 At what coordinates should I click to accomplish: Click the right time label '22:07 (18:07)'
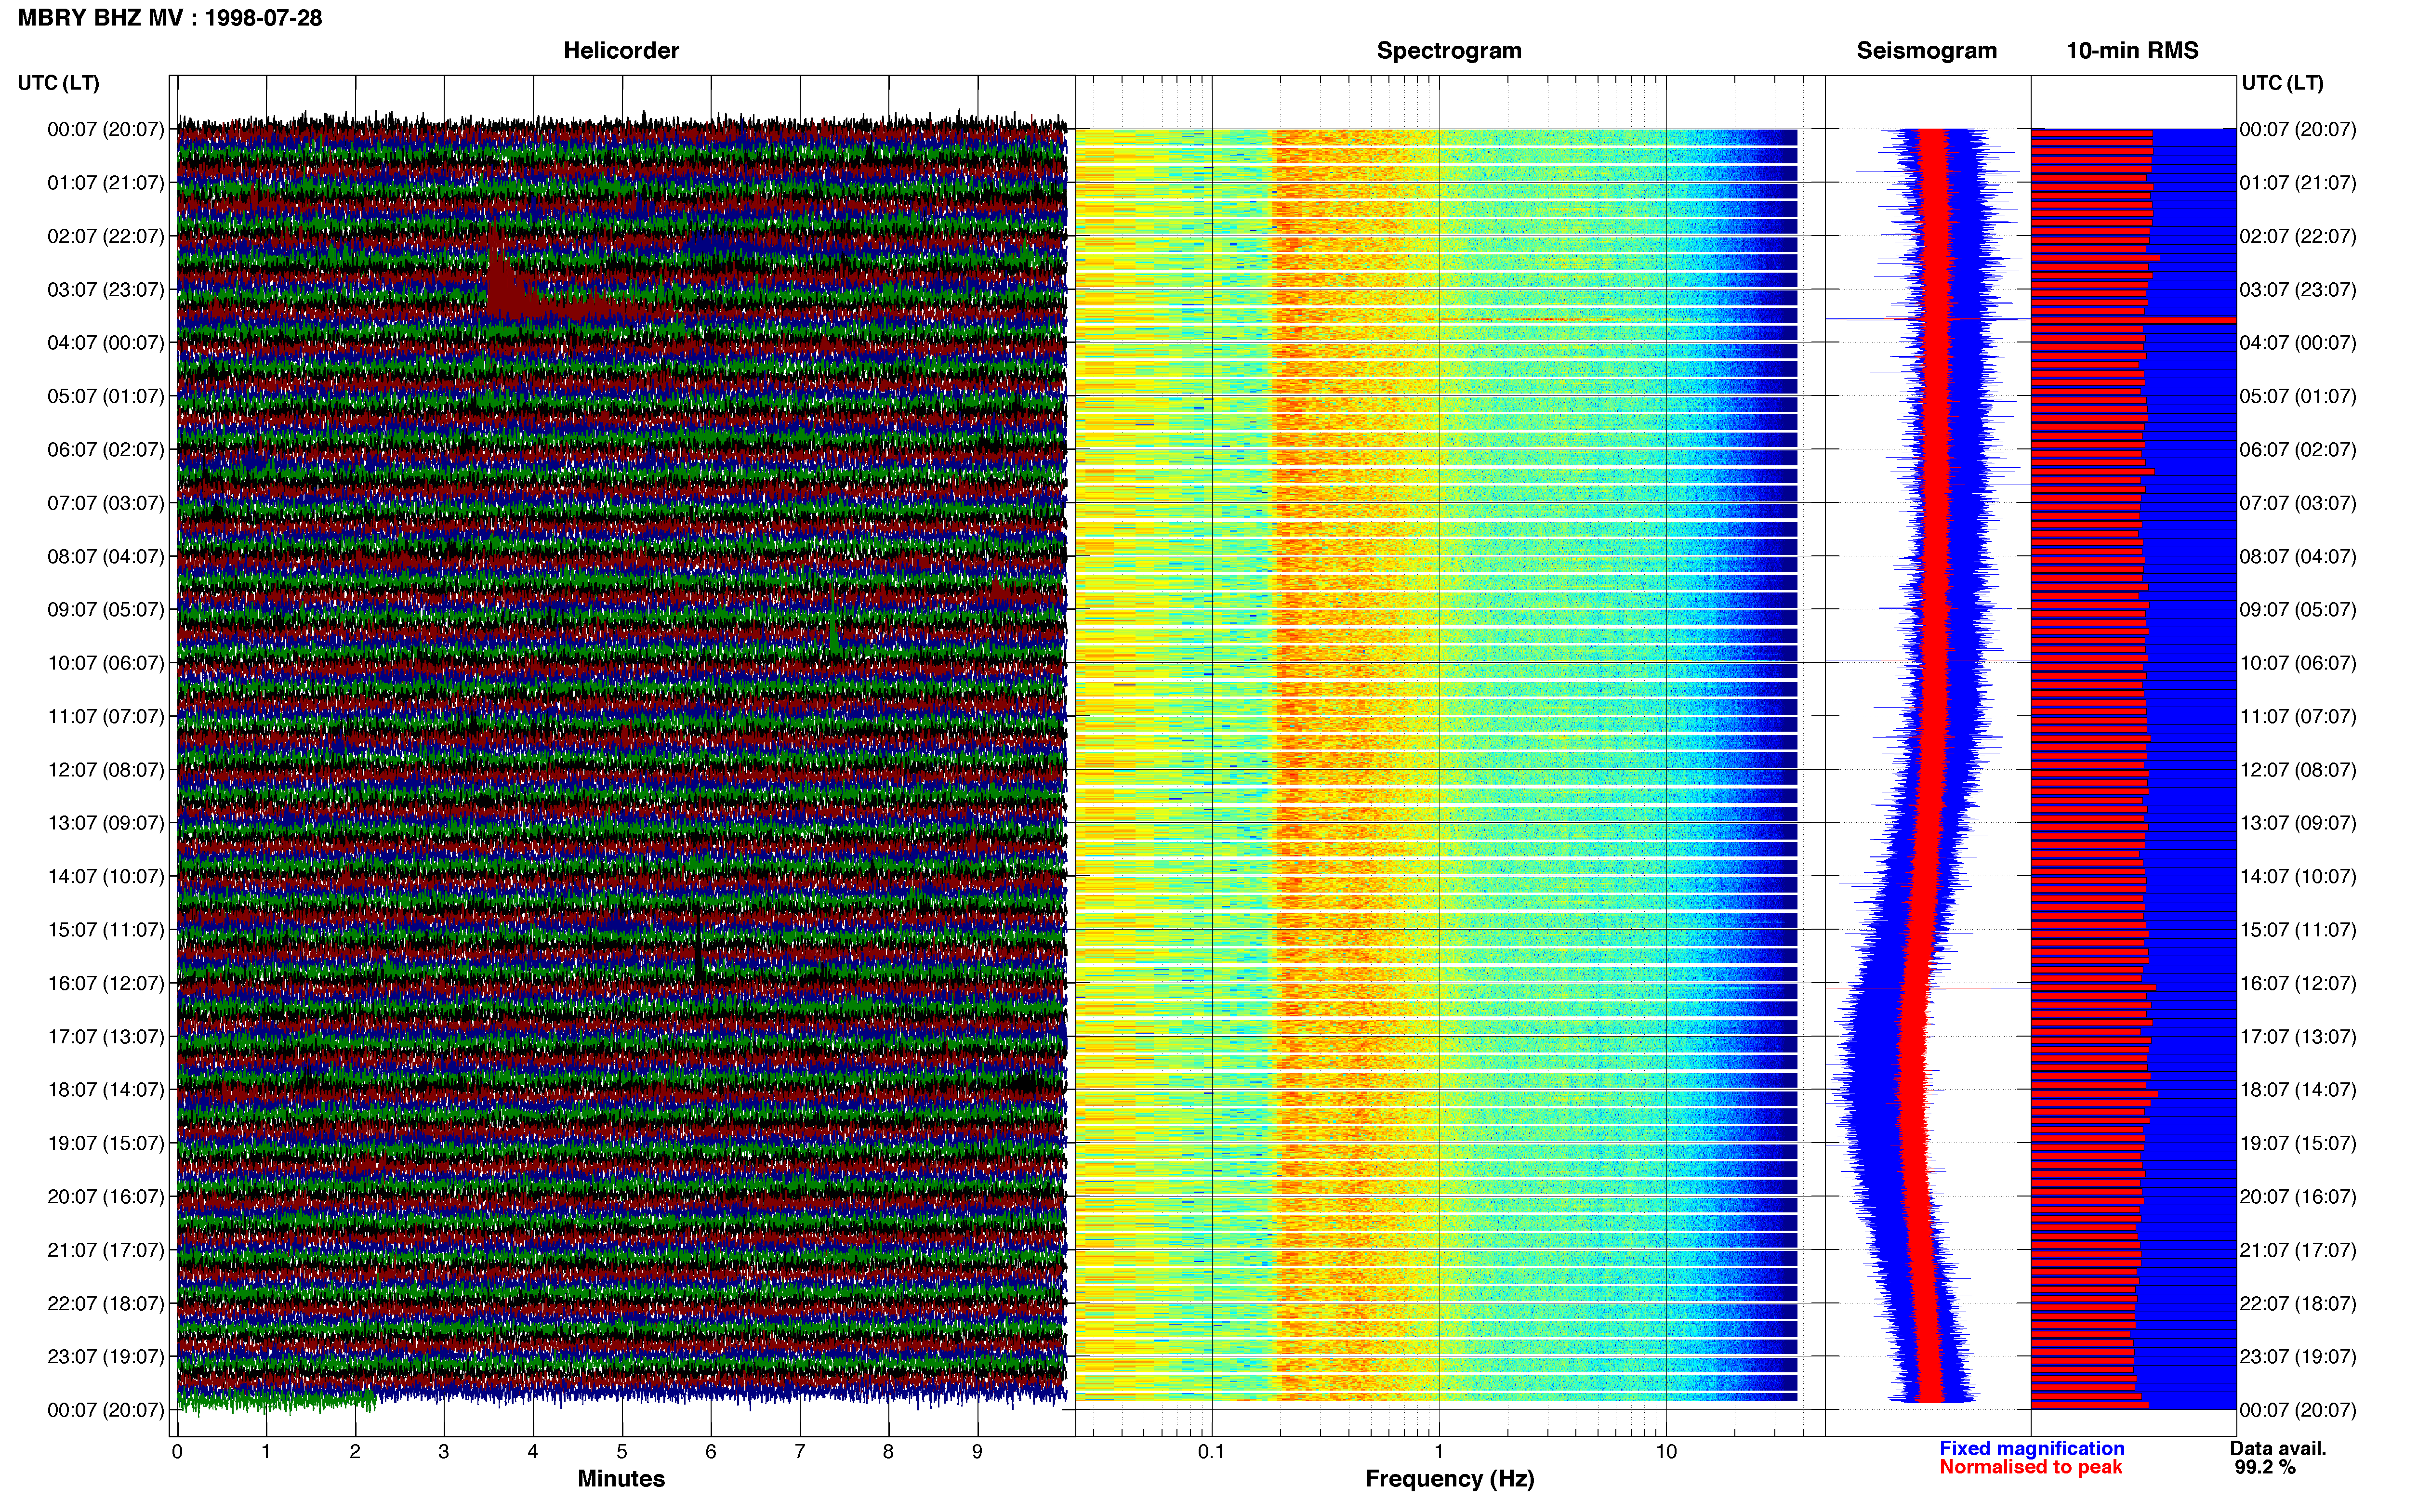coord(2298,1304)
